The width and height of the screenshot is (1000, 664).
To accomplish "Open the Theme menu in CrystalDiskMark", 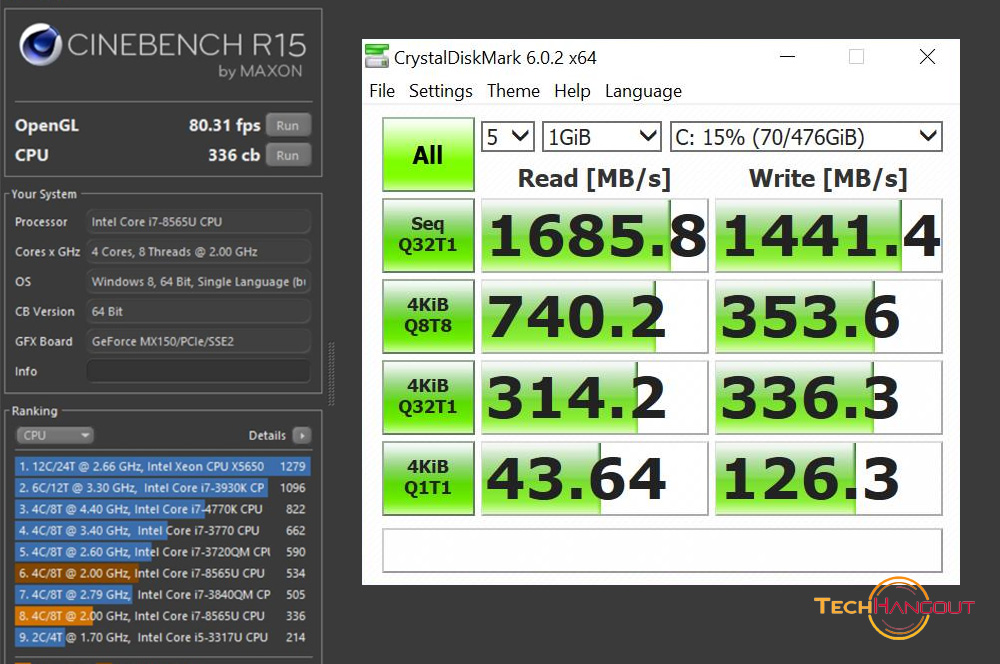I will pyautogui.click(x=513, y=91).
